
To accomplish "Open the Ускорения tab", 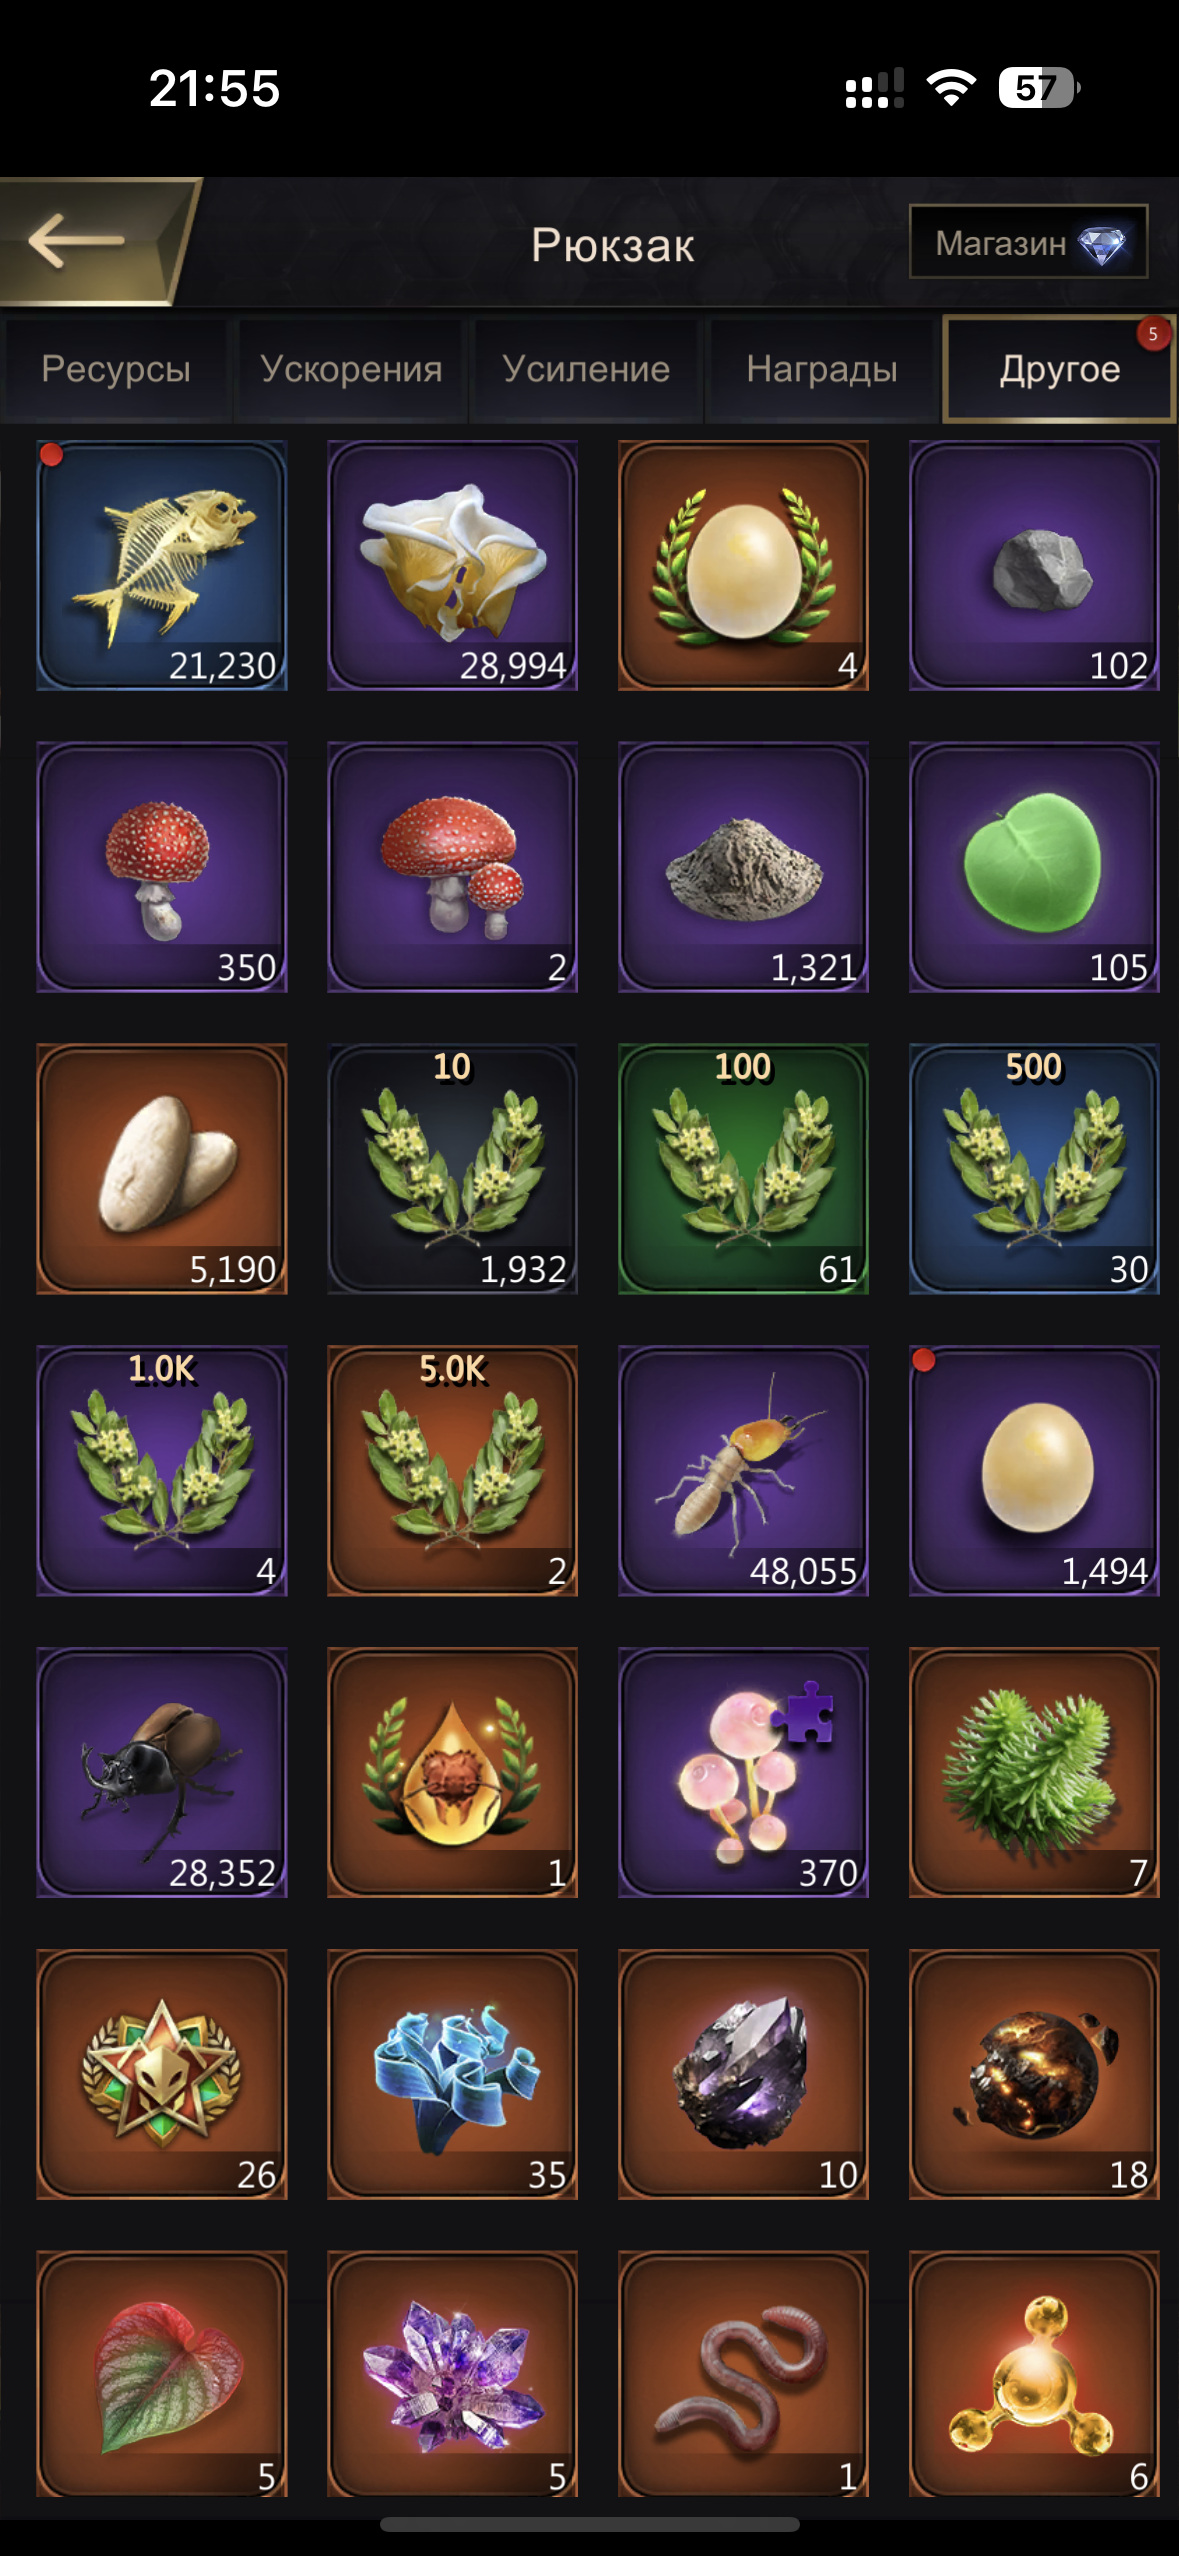I will 351,369.
